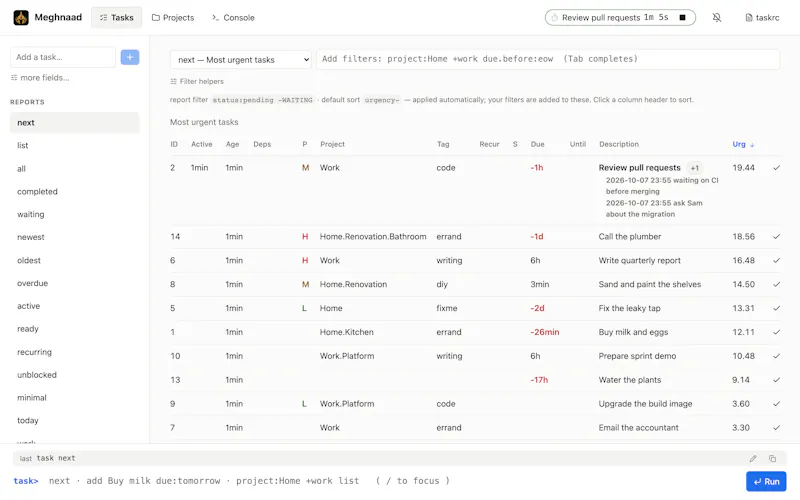800x500 pixels.
Task: Click the Work.Platform project of Prepare sprint demo
Action: click(x=347, y=356)
